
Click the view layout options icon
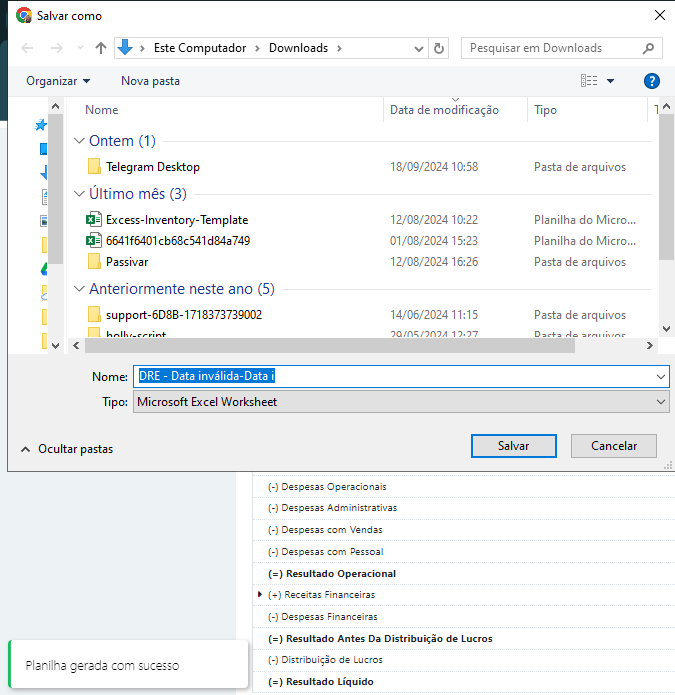590,81
